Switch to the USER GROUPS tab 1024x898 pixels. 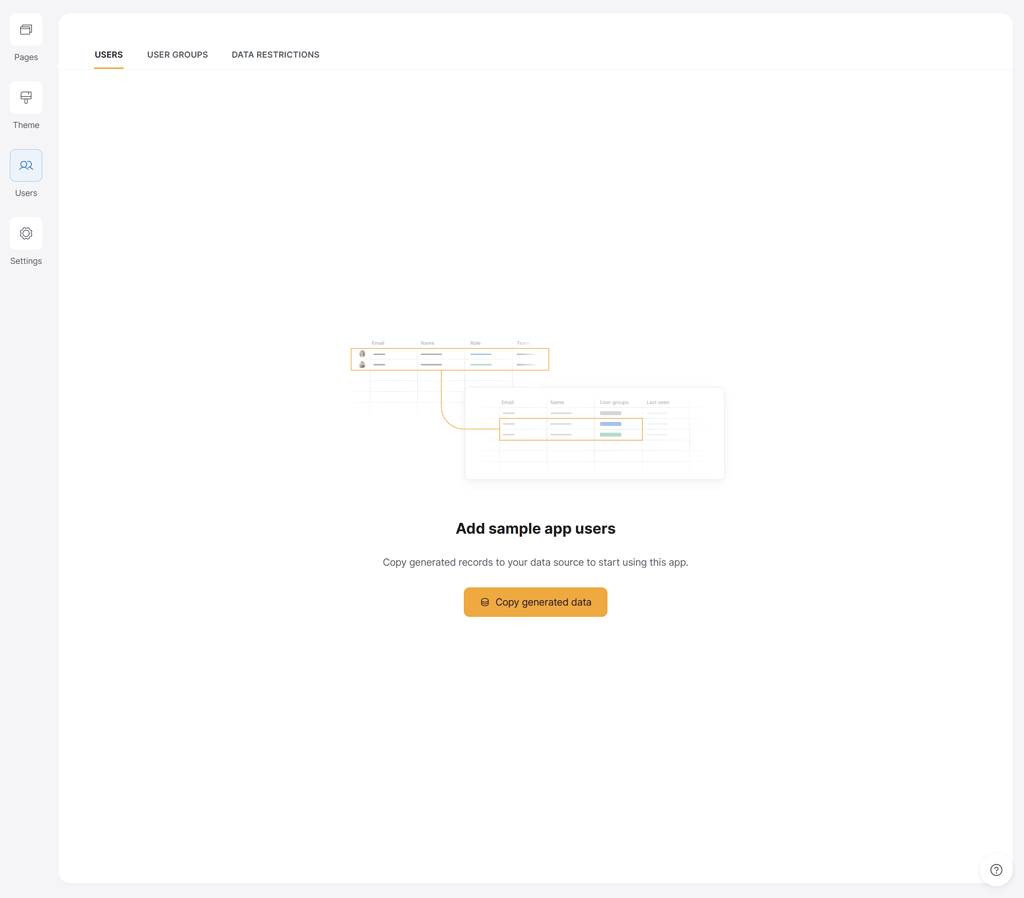coord(177,55)
